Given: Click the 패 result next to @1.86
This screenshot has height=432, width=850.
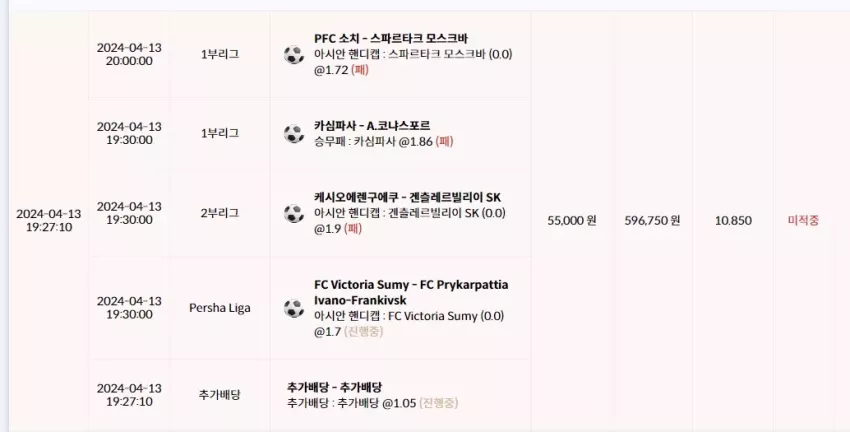Looking at the screenshot, I should tap(444, 142).
